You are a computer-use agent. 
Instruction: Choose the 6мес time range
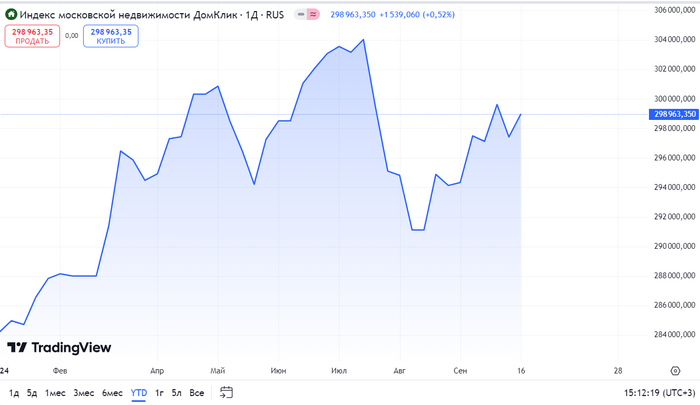click(x=112, y=393)
